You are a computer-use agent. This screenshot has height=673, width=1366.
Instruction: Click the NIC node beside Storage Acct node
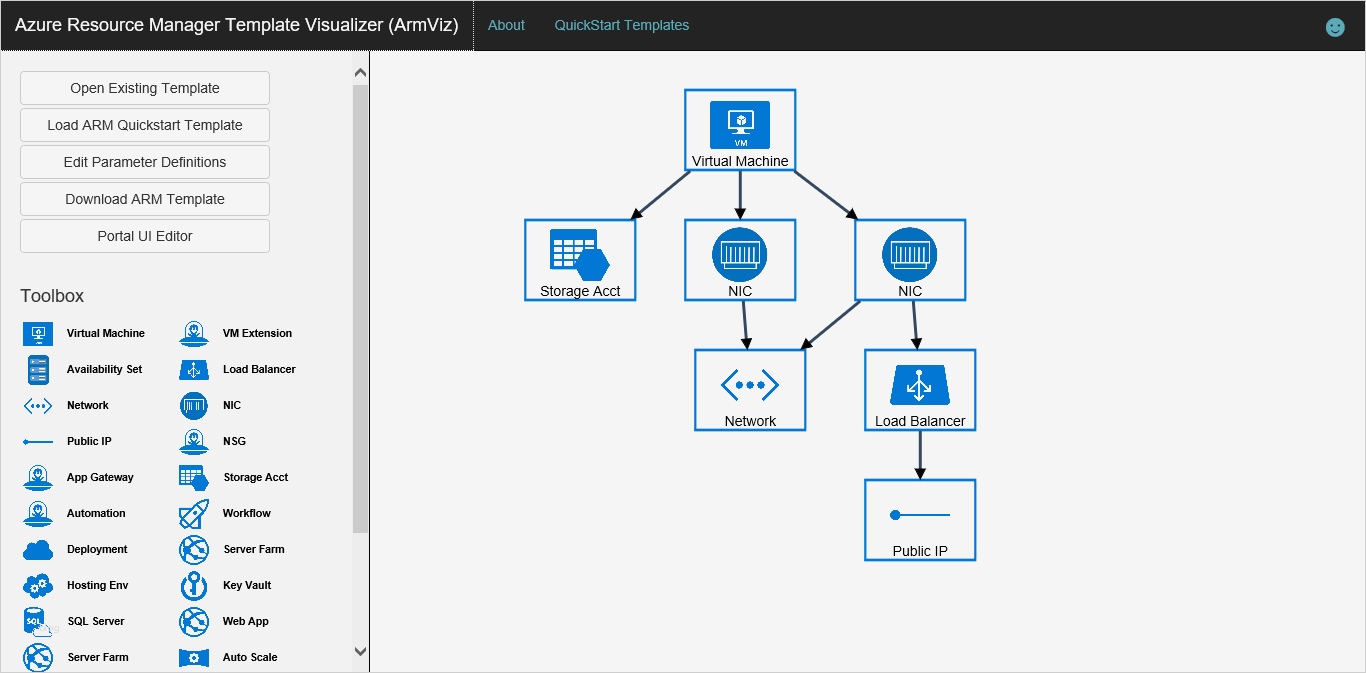[740, 260]
